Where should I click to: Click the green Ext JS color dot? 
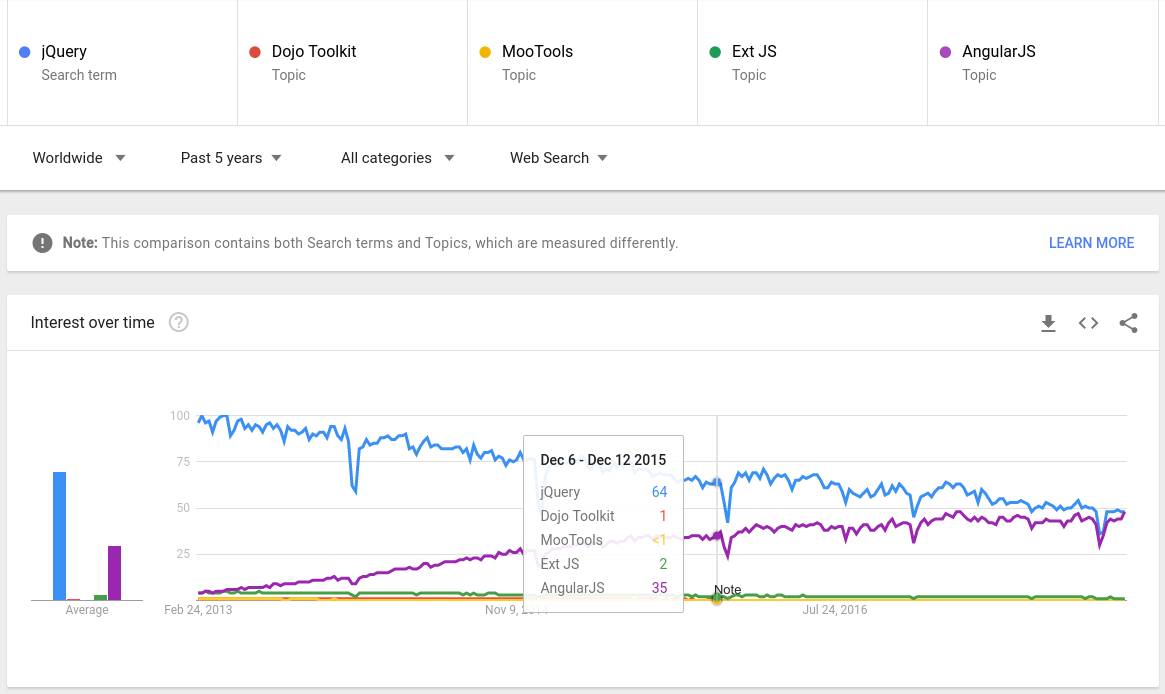(715, 52)
